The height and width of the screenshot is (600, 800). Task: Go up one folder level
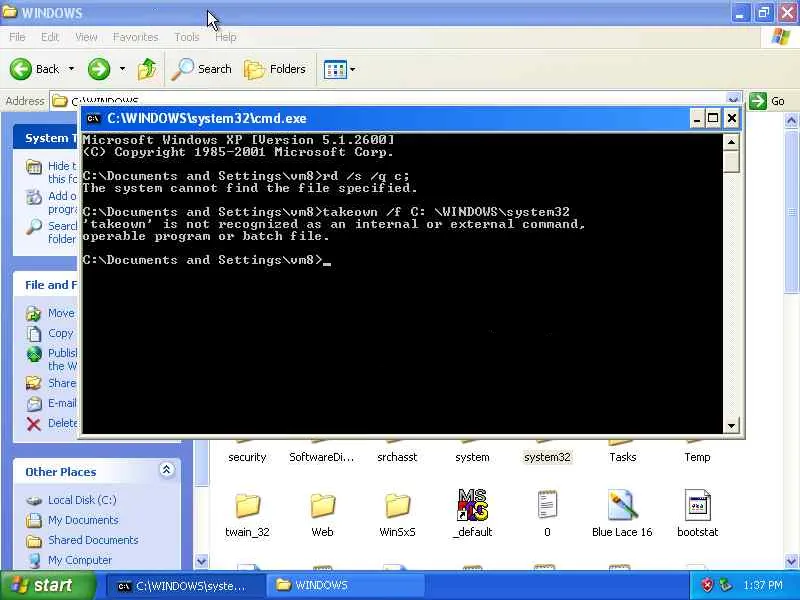coord(147,69)
